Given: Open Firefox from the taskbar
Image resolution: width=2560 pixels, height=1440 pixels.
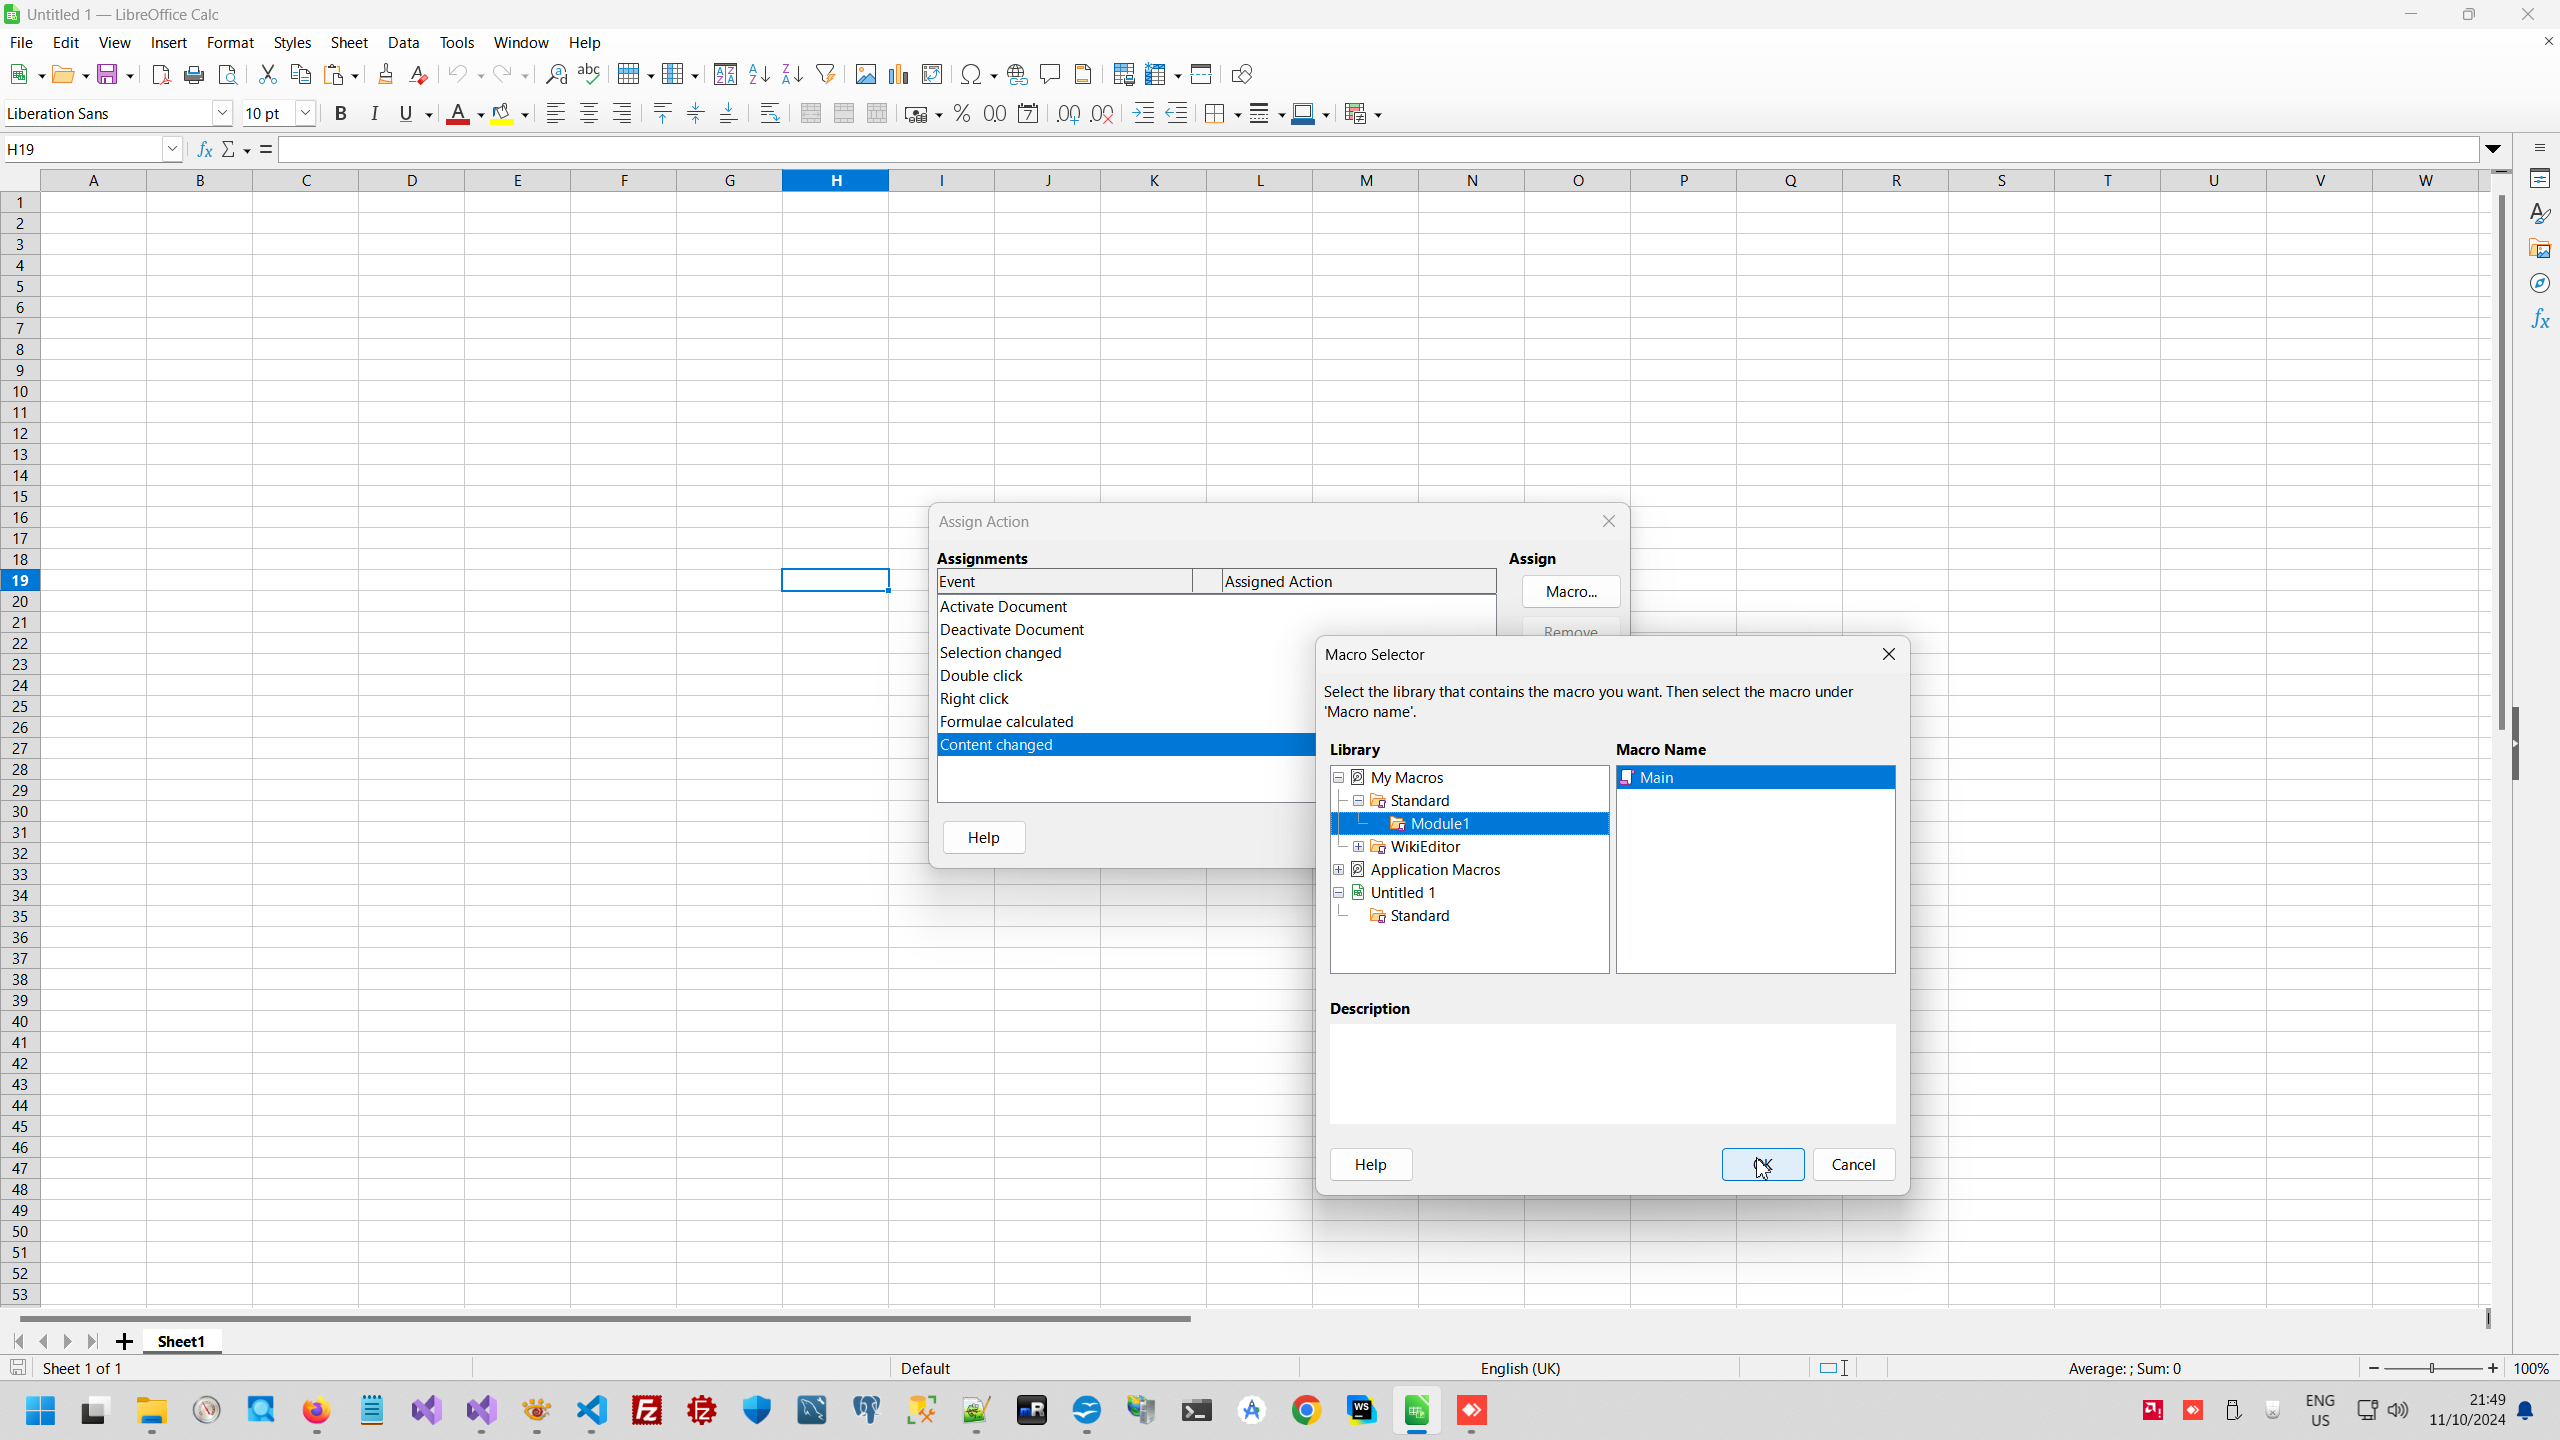Looking at the screenshot, I should point(316,1410).
